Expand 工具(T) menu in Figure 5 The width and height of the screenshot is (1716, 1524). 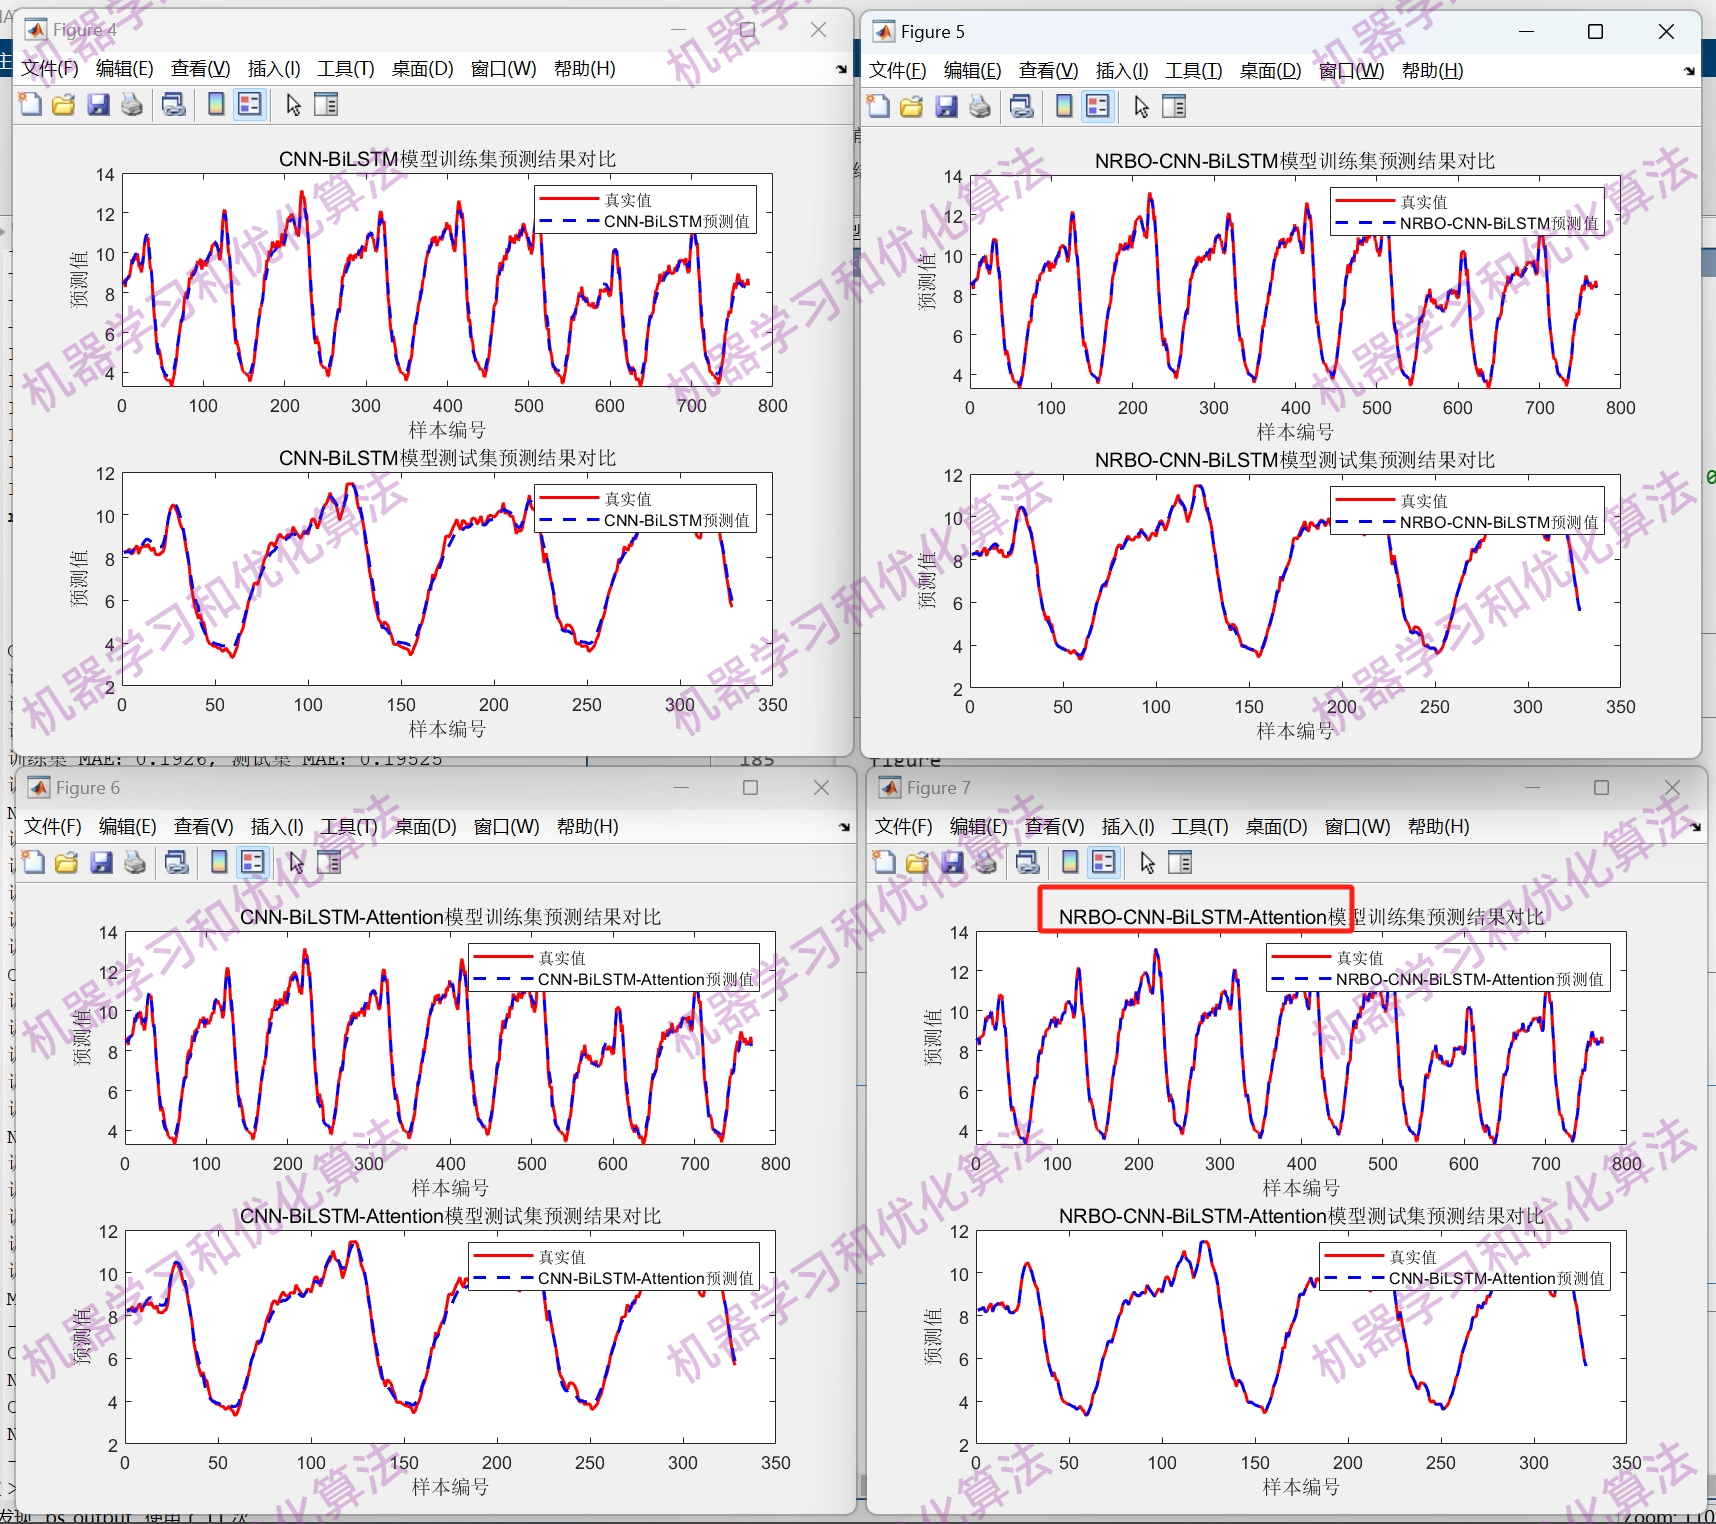pos(1194,70)
